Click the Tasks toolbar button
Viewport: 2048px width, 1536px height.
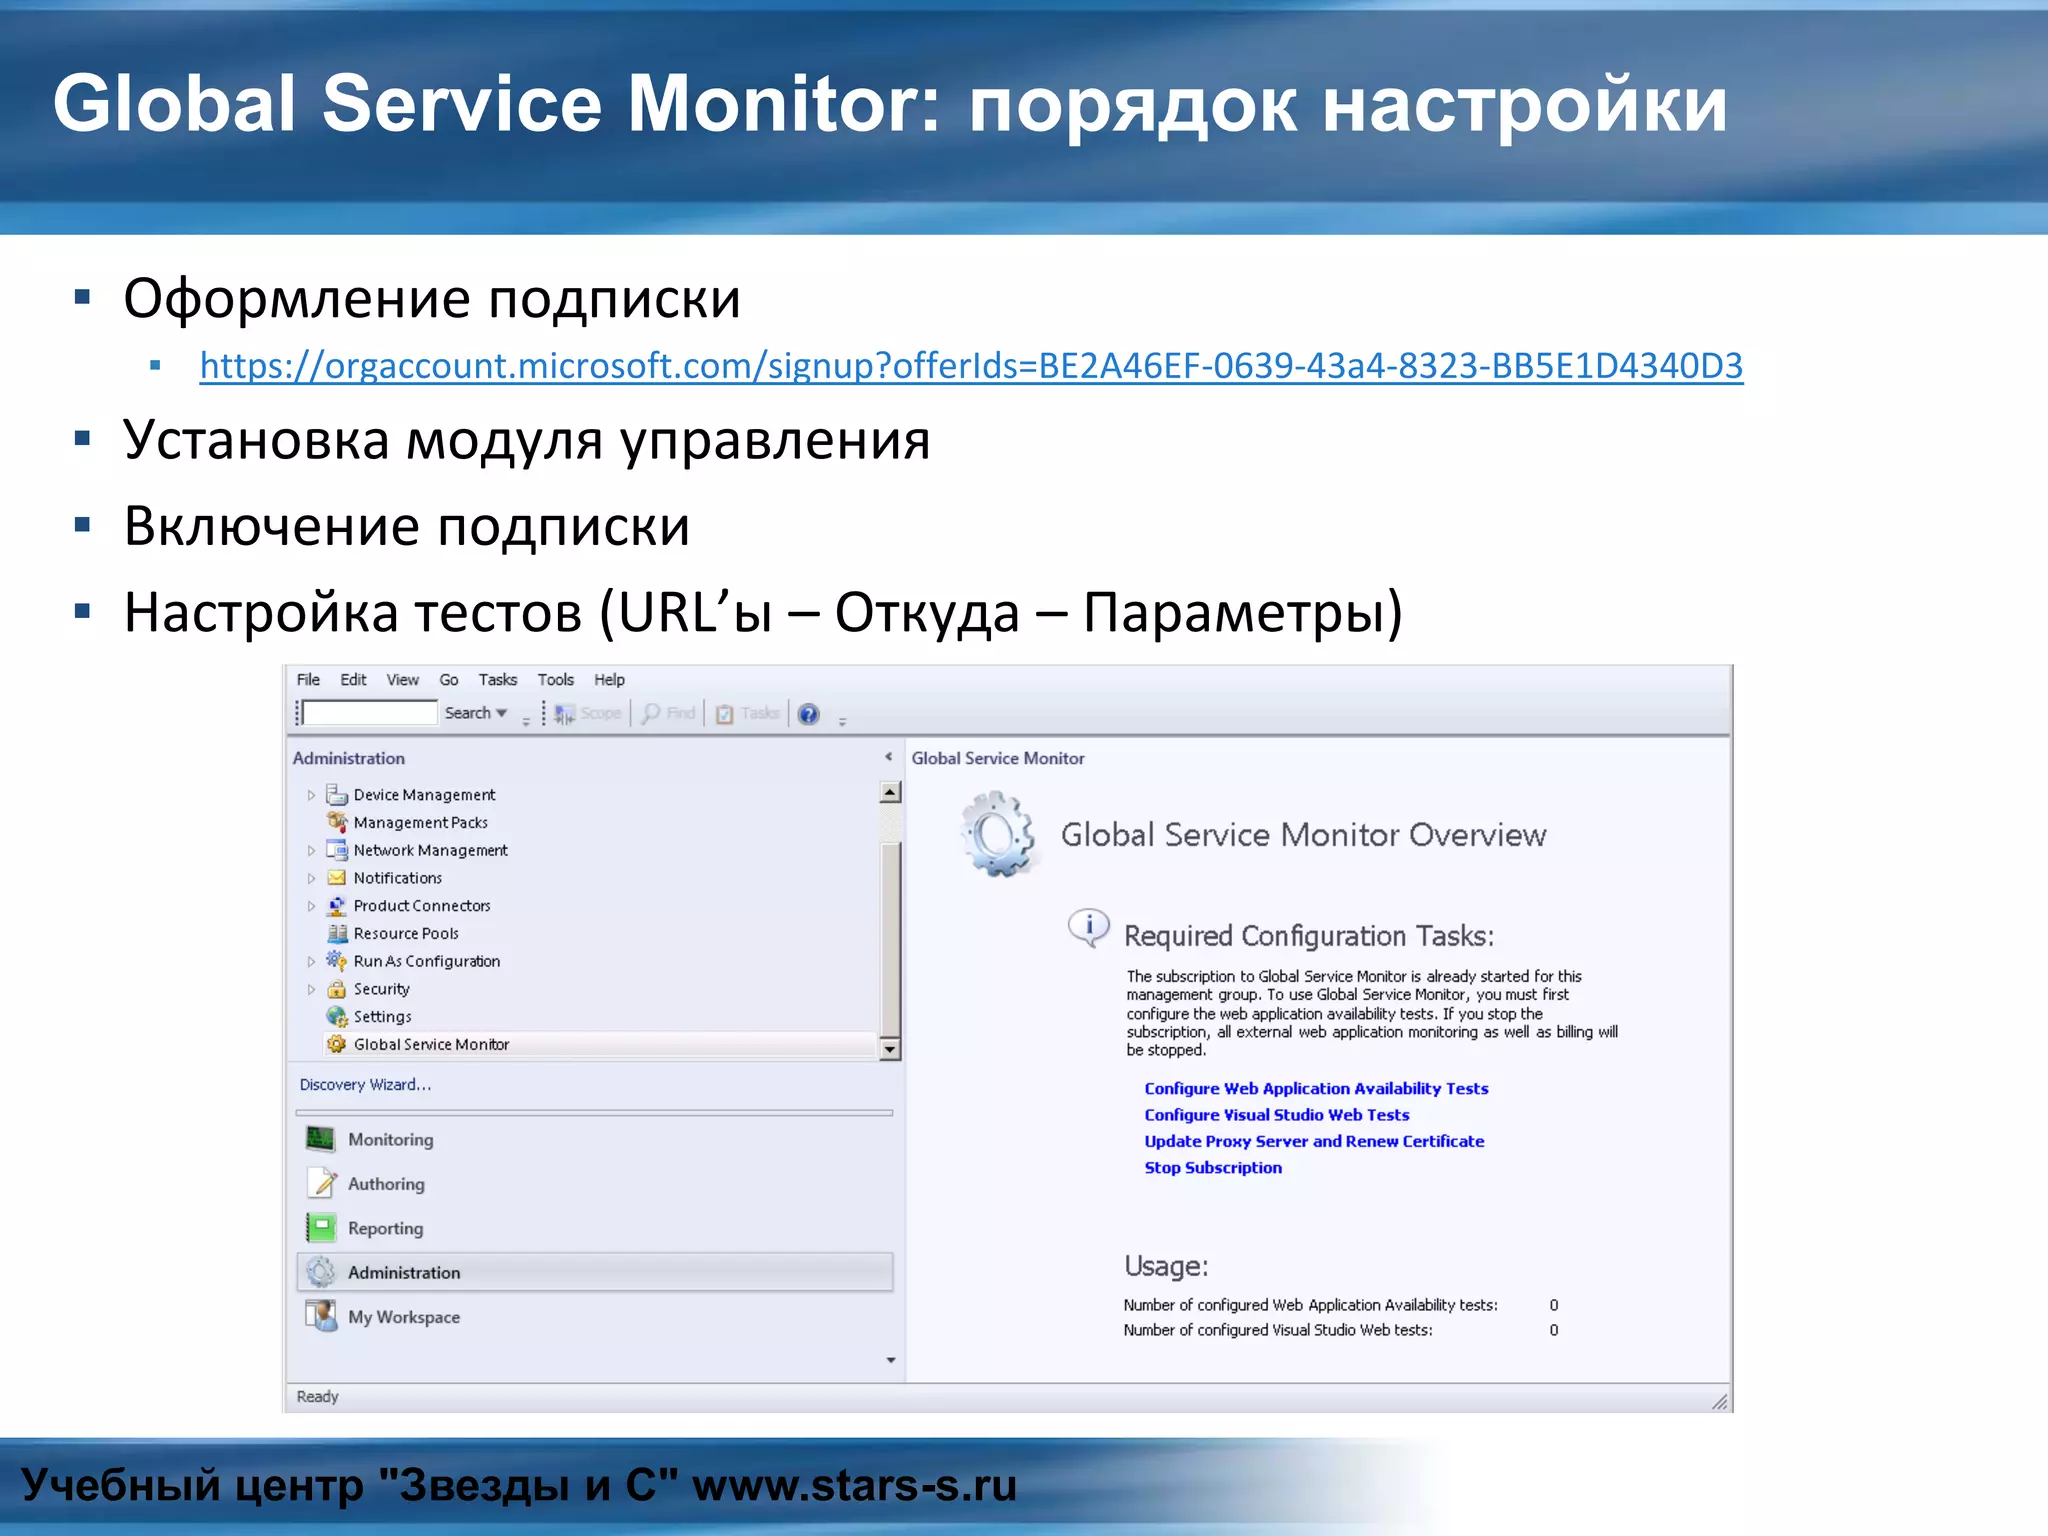(x=747, y=713)
